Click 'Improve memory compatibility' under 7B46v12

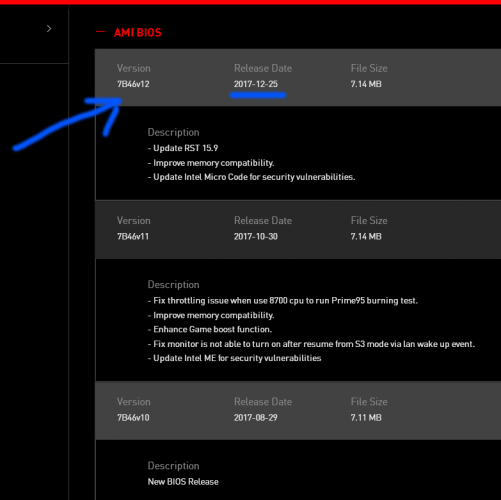(211, 163)
